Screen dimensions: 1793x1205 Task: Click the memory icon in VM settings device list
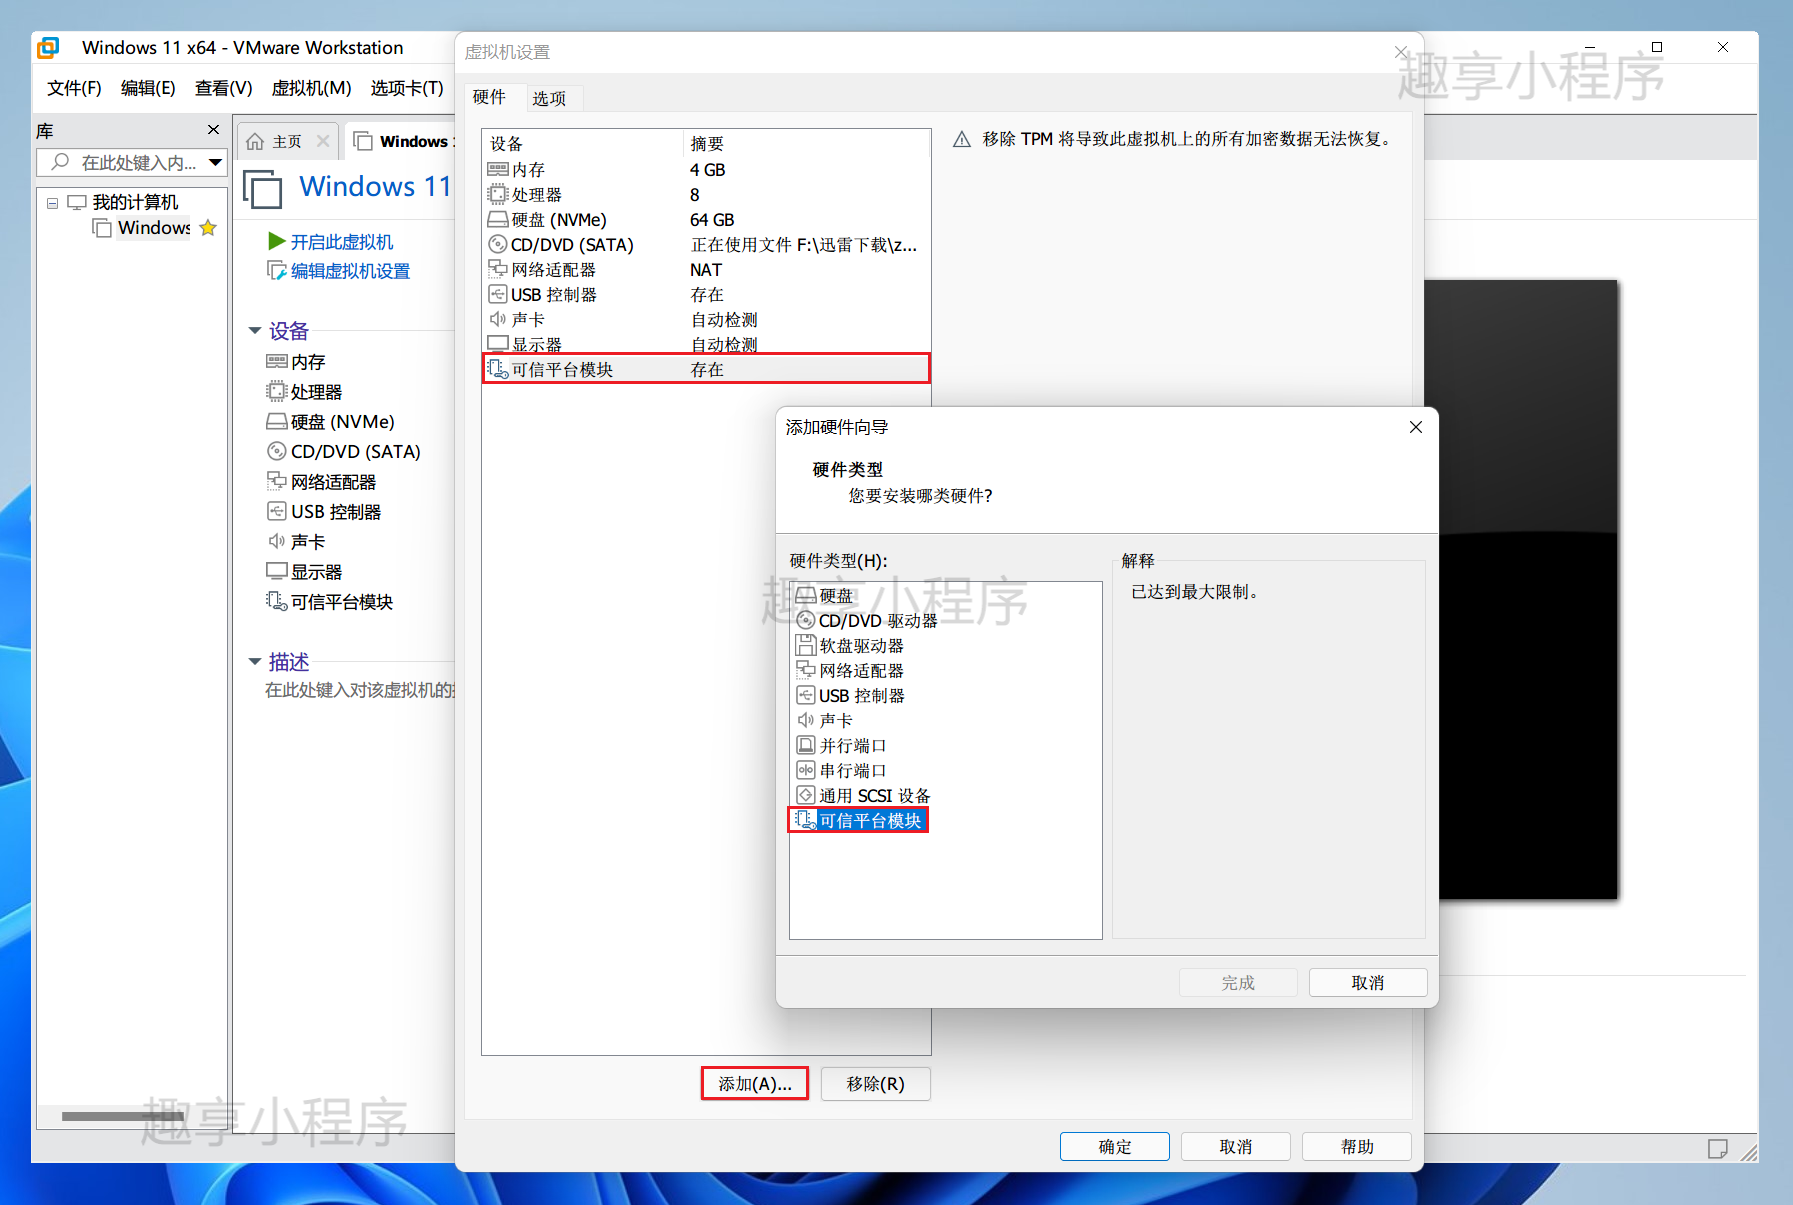(x=498, y=170)
